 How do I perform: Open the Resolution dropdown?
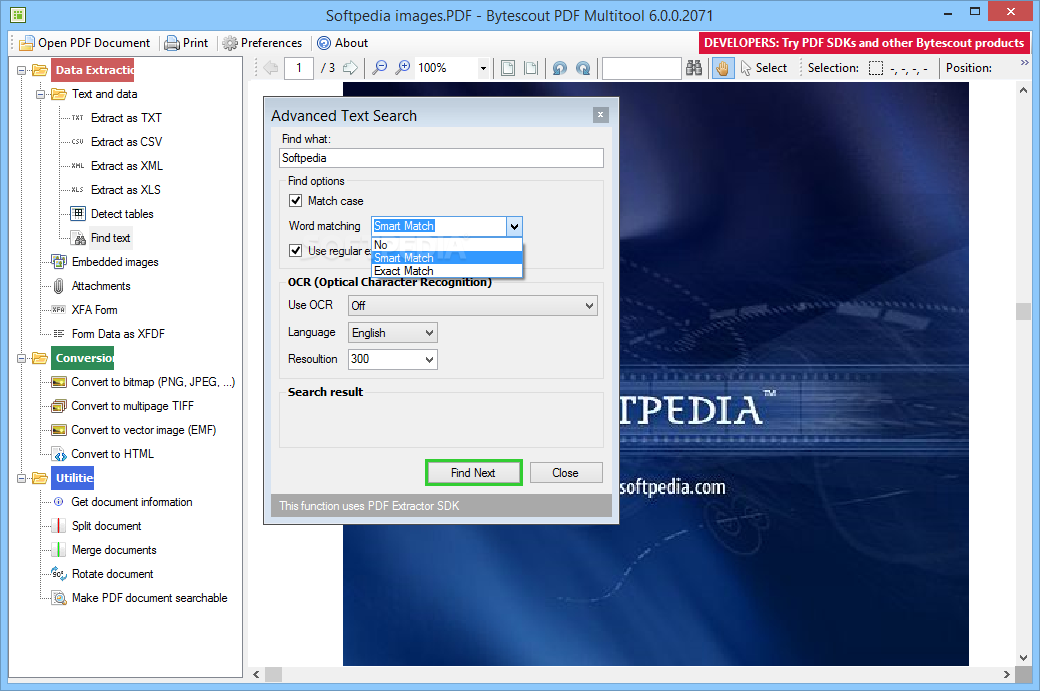pos(393,359)
